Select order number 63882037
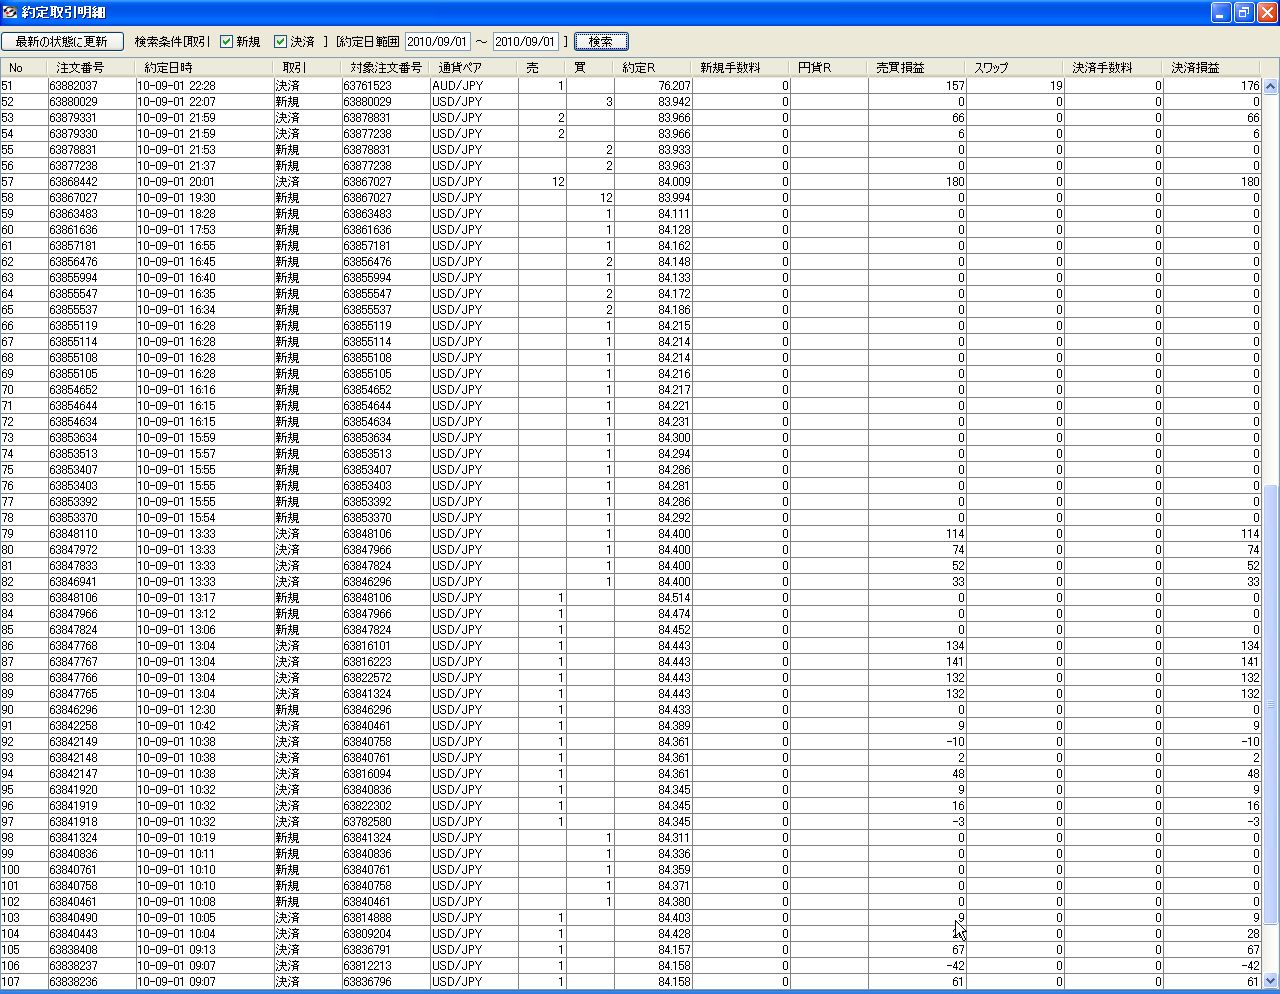1280x994 pixels. tap(73, 86)
